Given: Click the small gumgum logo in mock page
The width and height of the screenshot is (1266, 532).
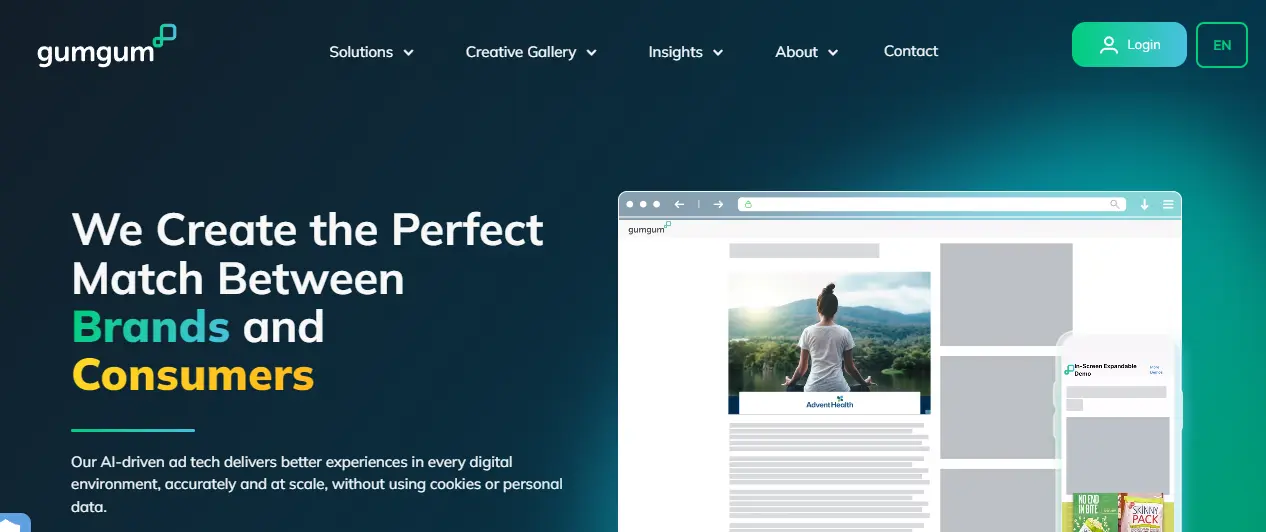Looking at the screenshot, I should [x=649, y=229].
